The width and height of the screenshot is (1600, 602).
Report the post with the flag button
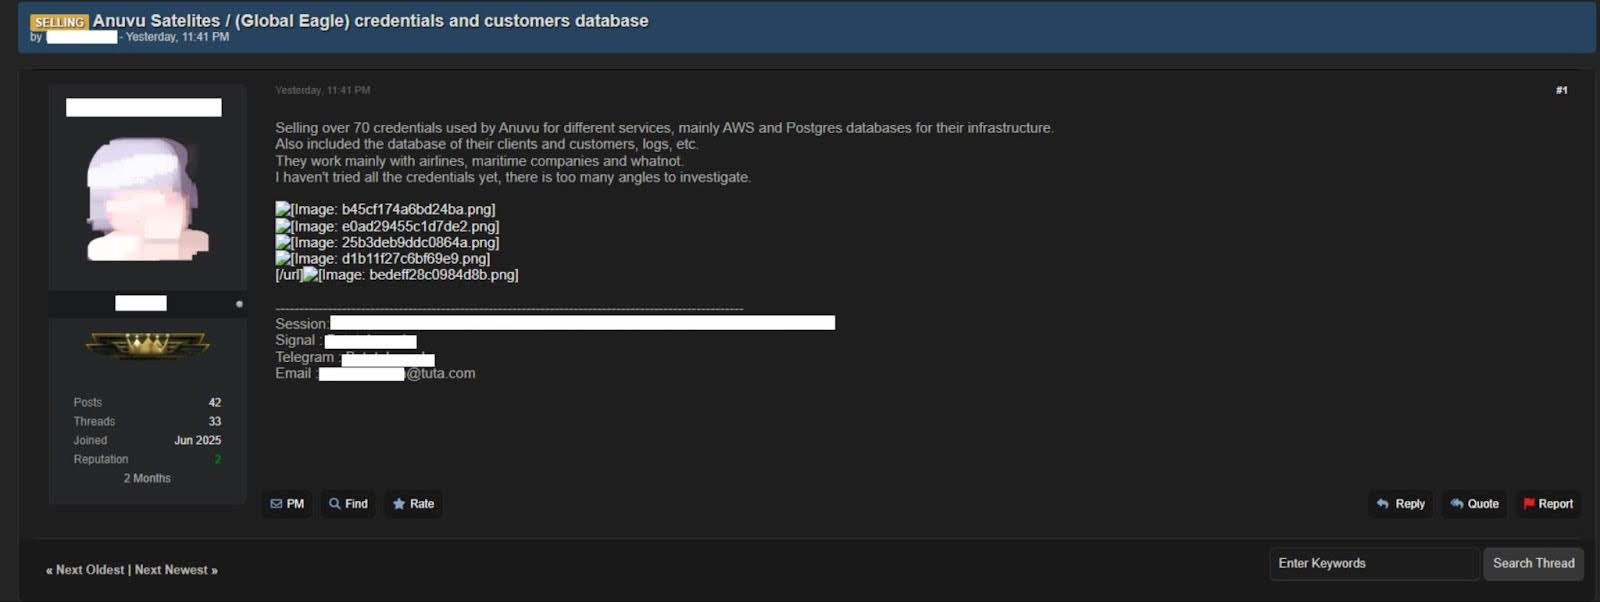click(x=1548, y=504)
